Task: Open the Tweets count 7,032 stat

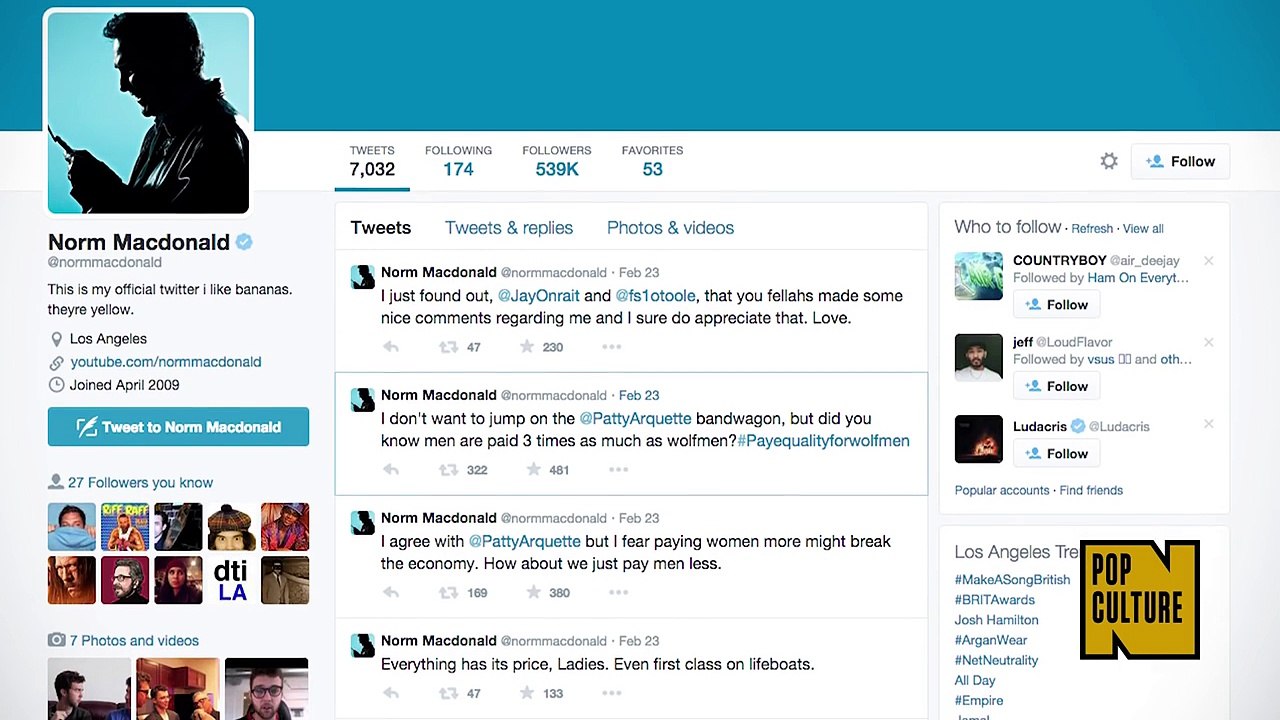Action: (372, 161)
